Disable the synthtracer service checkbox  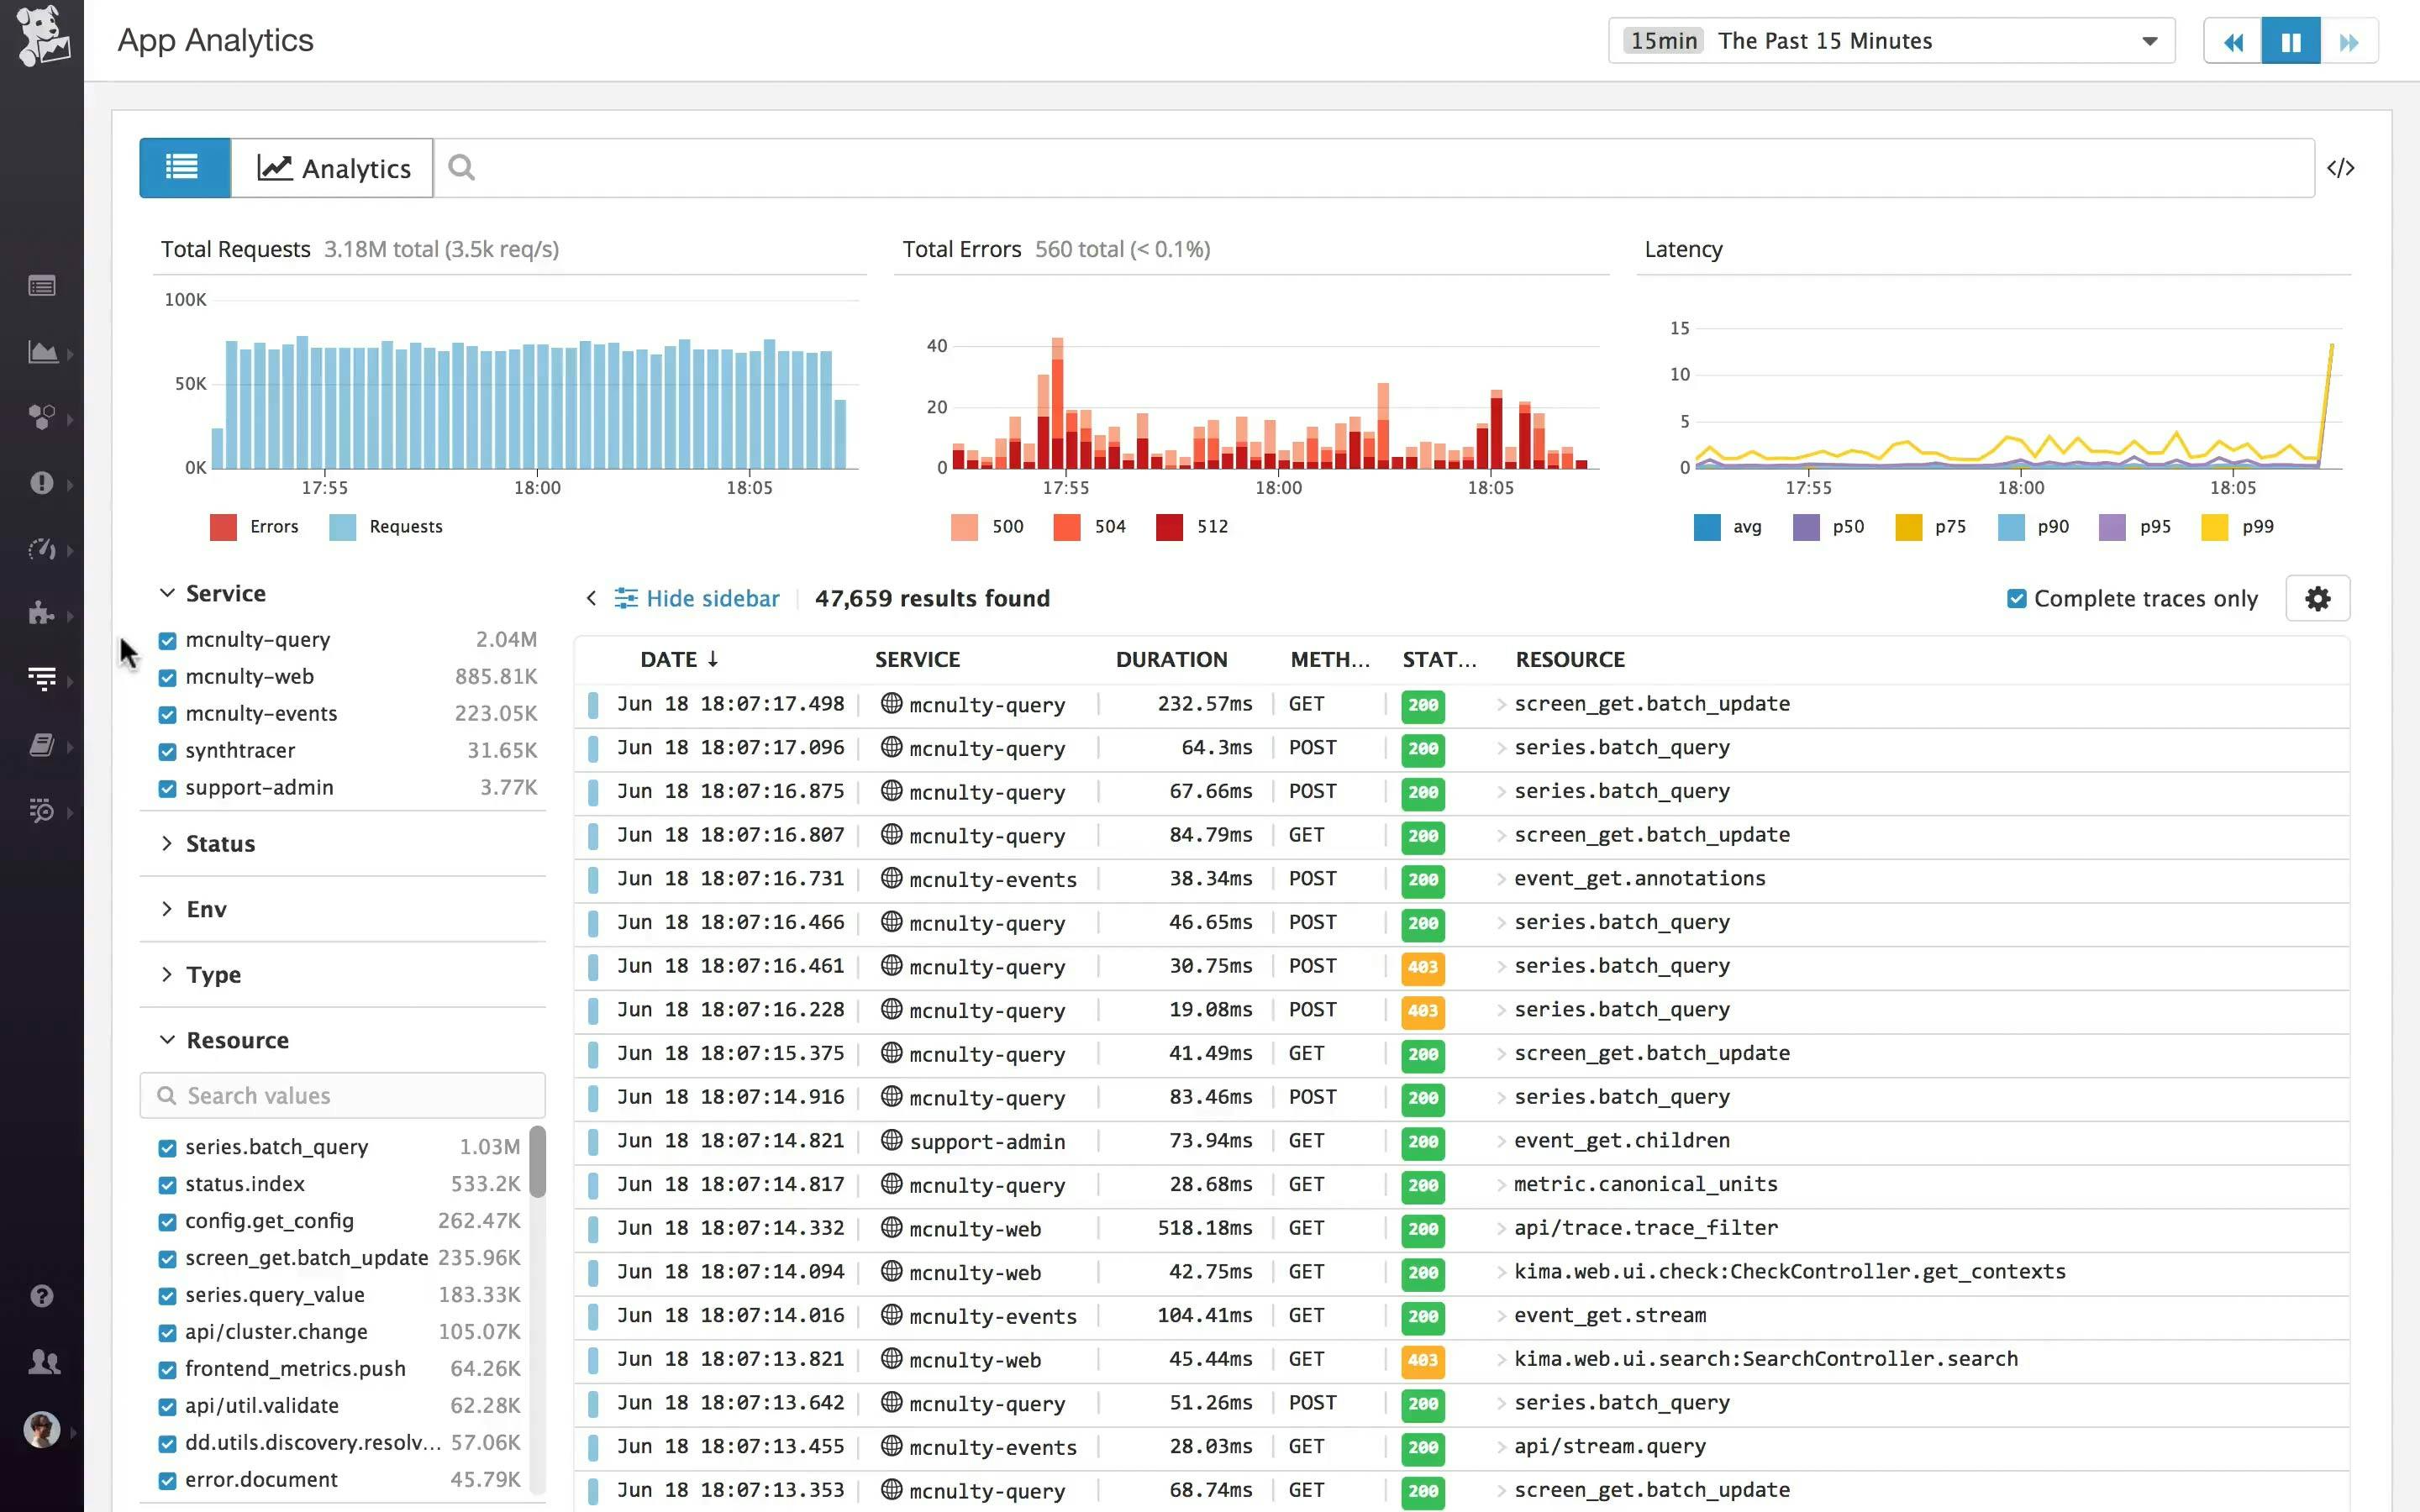(x=166, y=749)
